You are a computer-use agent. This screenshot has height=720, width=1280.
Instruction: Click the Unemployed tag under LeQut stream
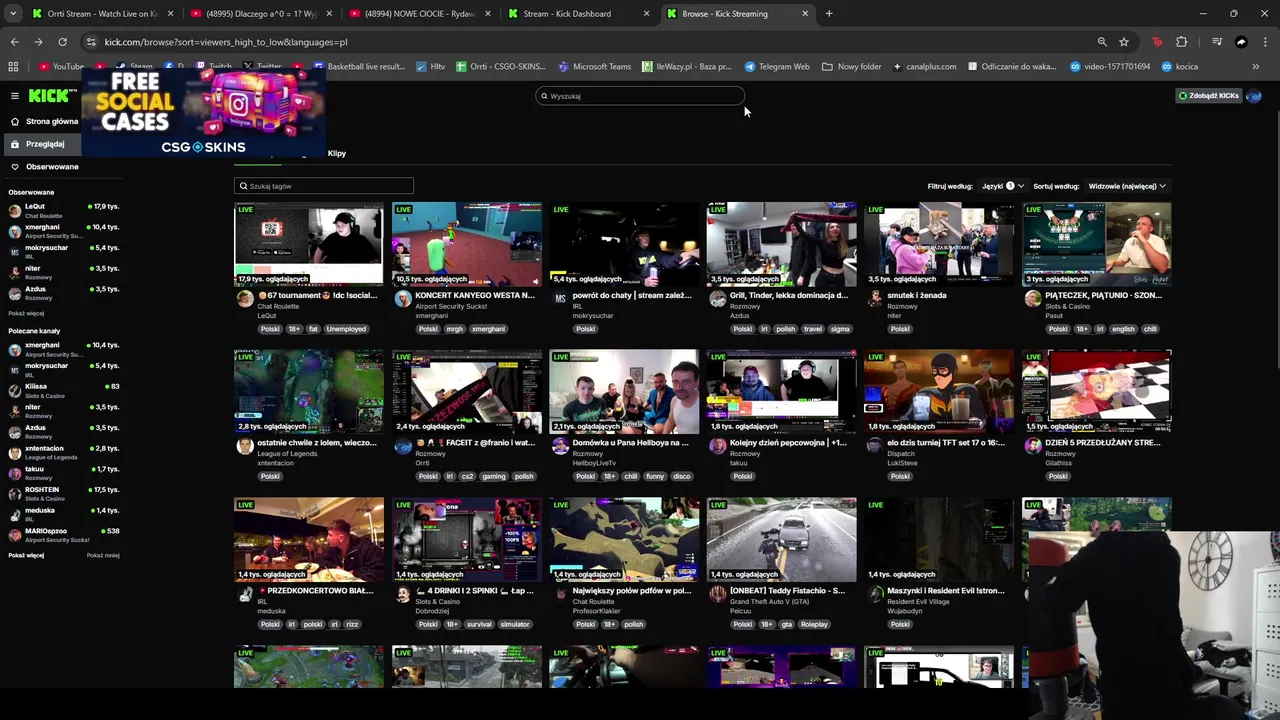tap(346, 329)
